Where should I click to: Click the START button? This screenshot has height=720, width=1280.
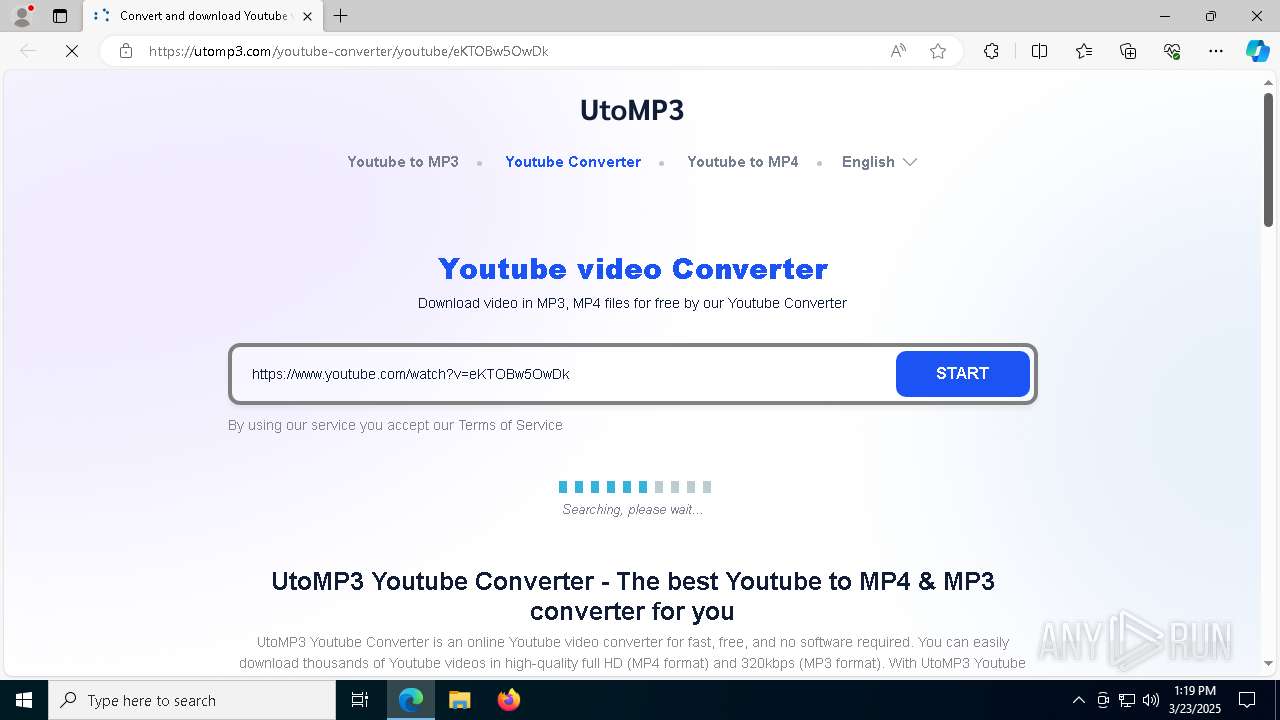(962, 374)
